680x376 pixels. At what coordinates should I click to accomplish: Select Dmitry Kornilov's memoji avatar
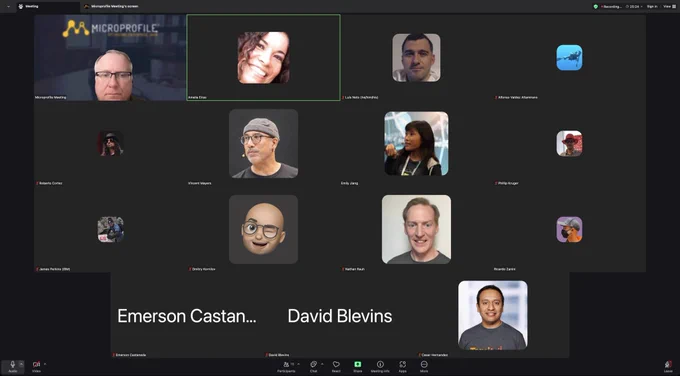tap(264, 229)
